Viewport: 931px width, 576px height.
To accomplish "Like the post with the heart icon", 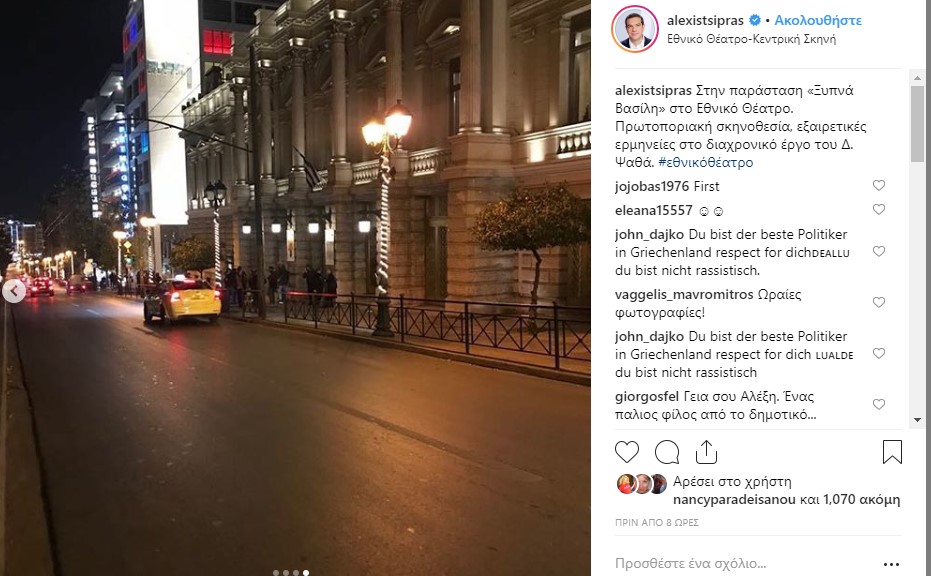I will [x=626, y=452].
